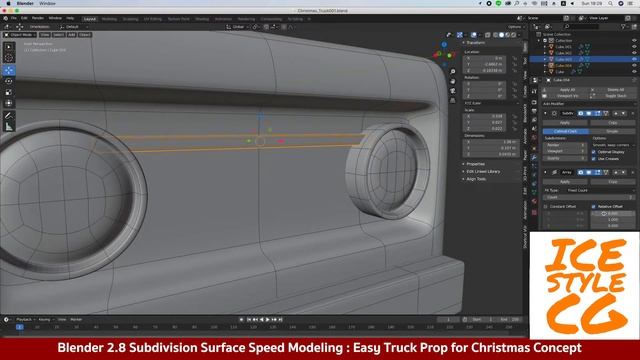Switch to the Layout workspace tab
640x360 pixels.
(89, 19)
